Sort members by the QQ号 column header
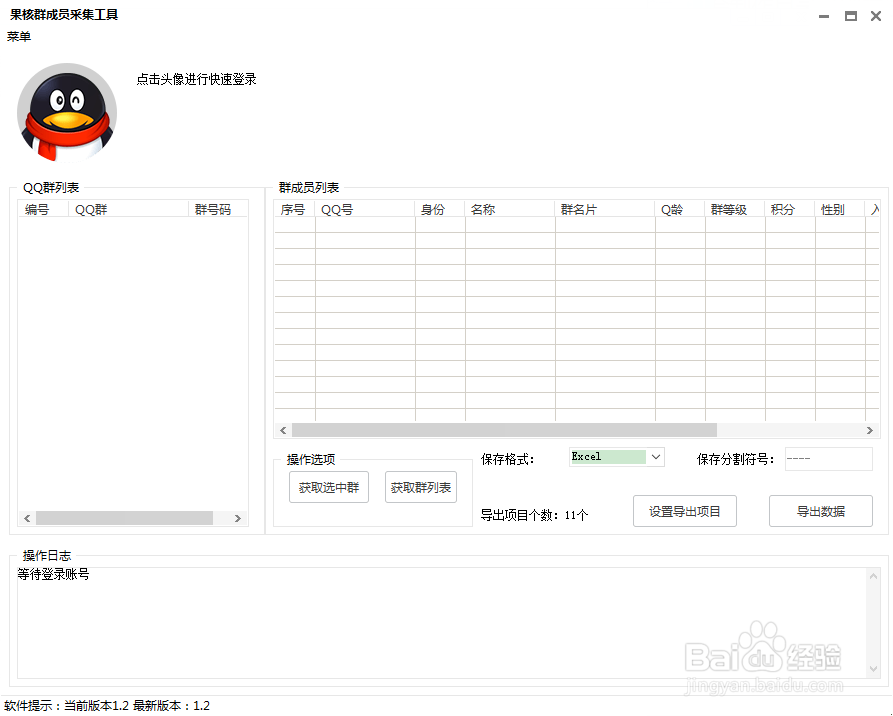Screen dimensions: 893x716 [365, 209]
